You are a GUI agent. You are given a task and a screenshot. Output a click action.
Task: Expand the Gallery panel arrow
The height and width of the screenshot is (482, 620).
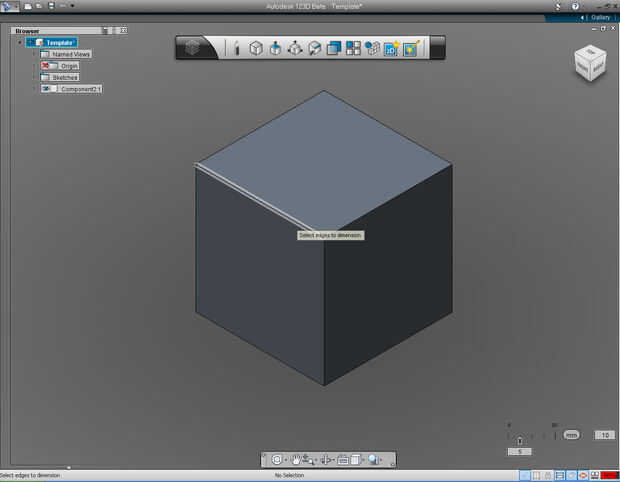point(582,17)
